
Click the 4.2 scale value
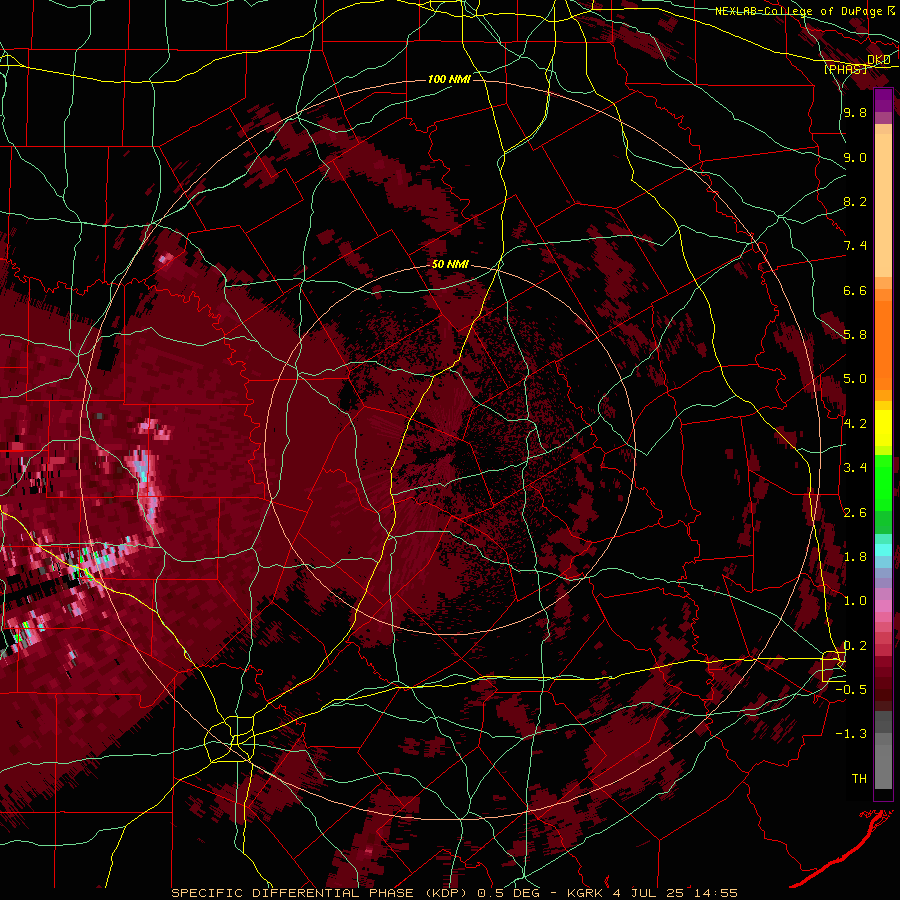tap(855, 424)
